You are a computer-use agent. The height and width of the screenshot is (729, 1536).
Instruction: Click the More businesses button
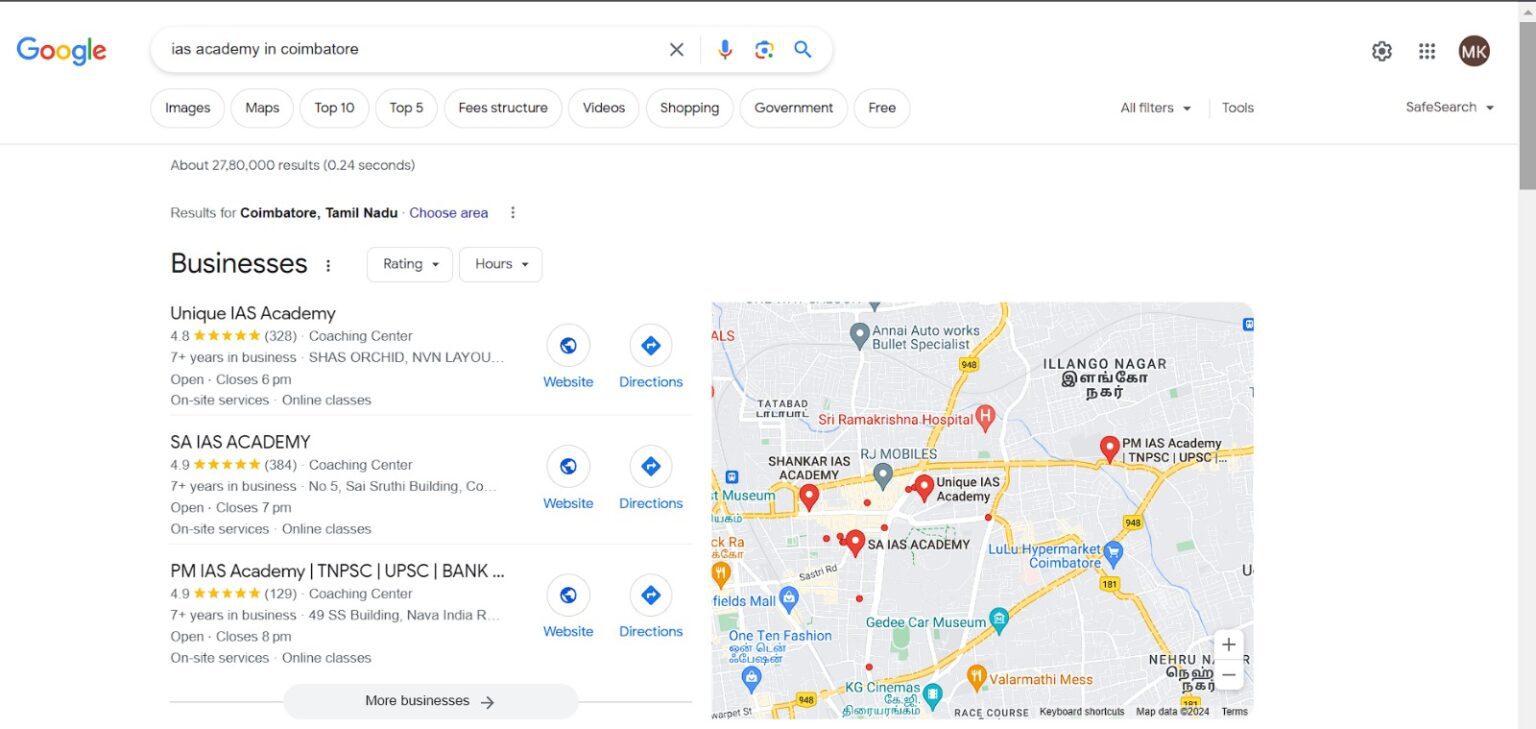(430, 701)
